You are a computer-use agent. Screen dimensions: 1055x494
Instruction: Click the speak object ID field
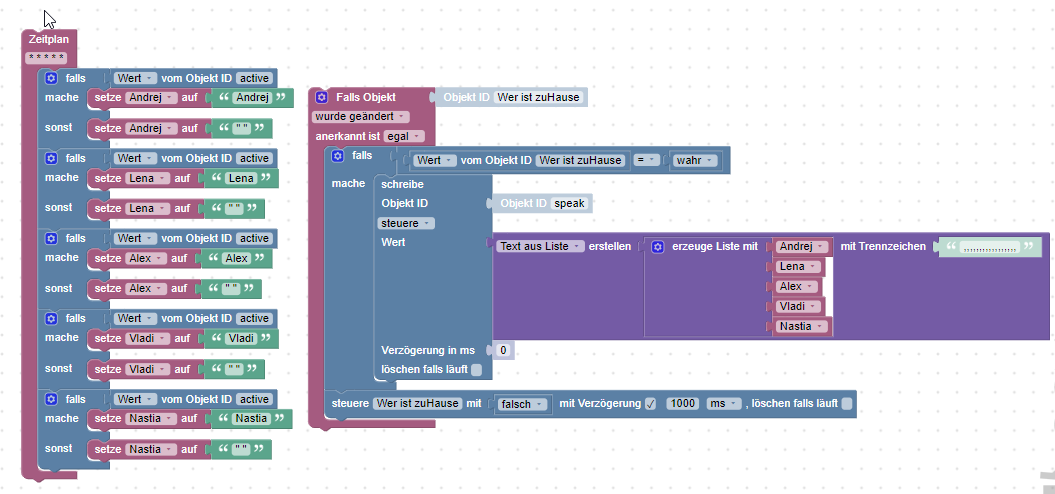(571, 203)
